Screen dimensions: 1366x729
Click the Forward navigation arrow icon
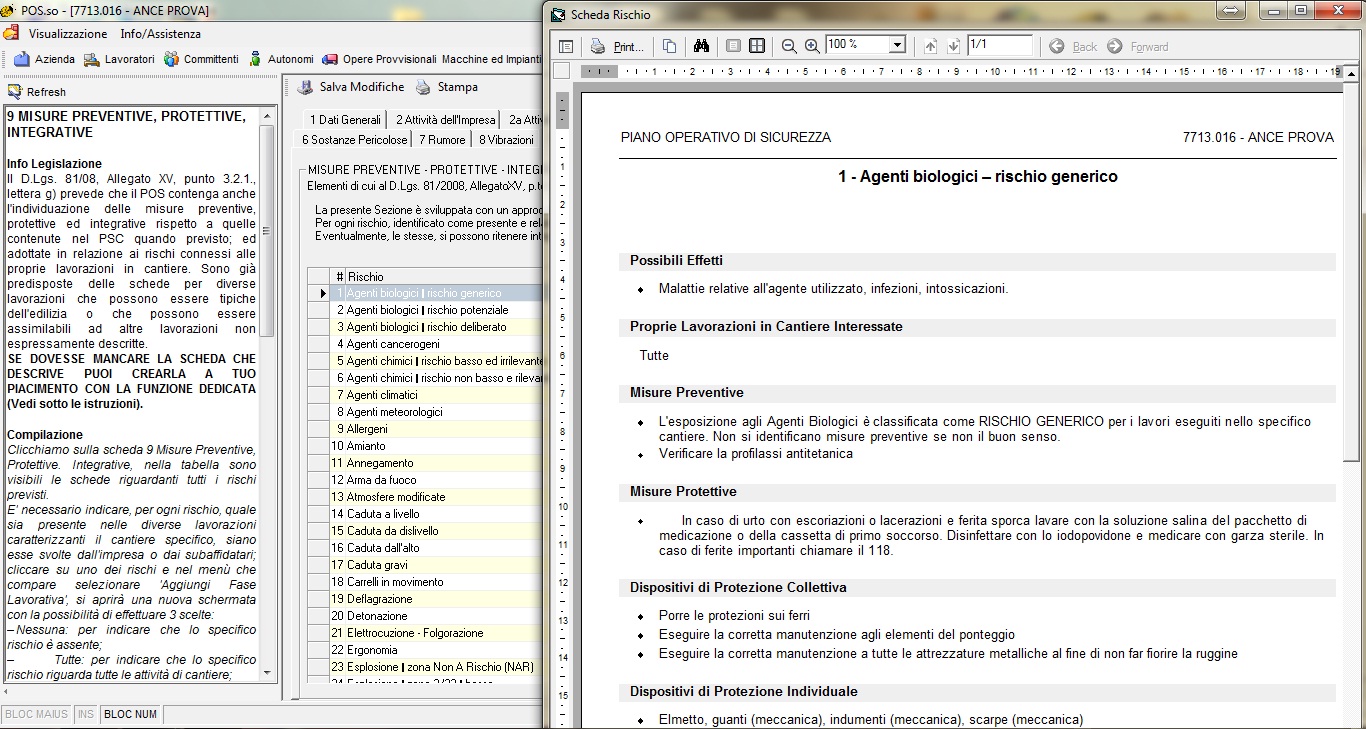(x=1115, y=46)
